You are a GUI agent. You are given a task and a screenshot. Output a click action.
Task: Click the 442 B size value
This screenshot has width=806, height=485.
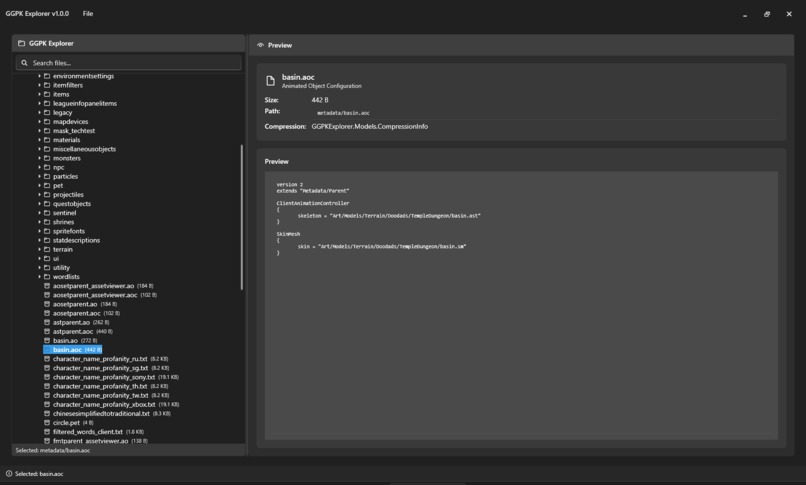(320, 100)
